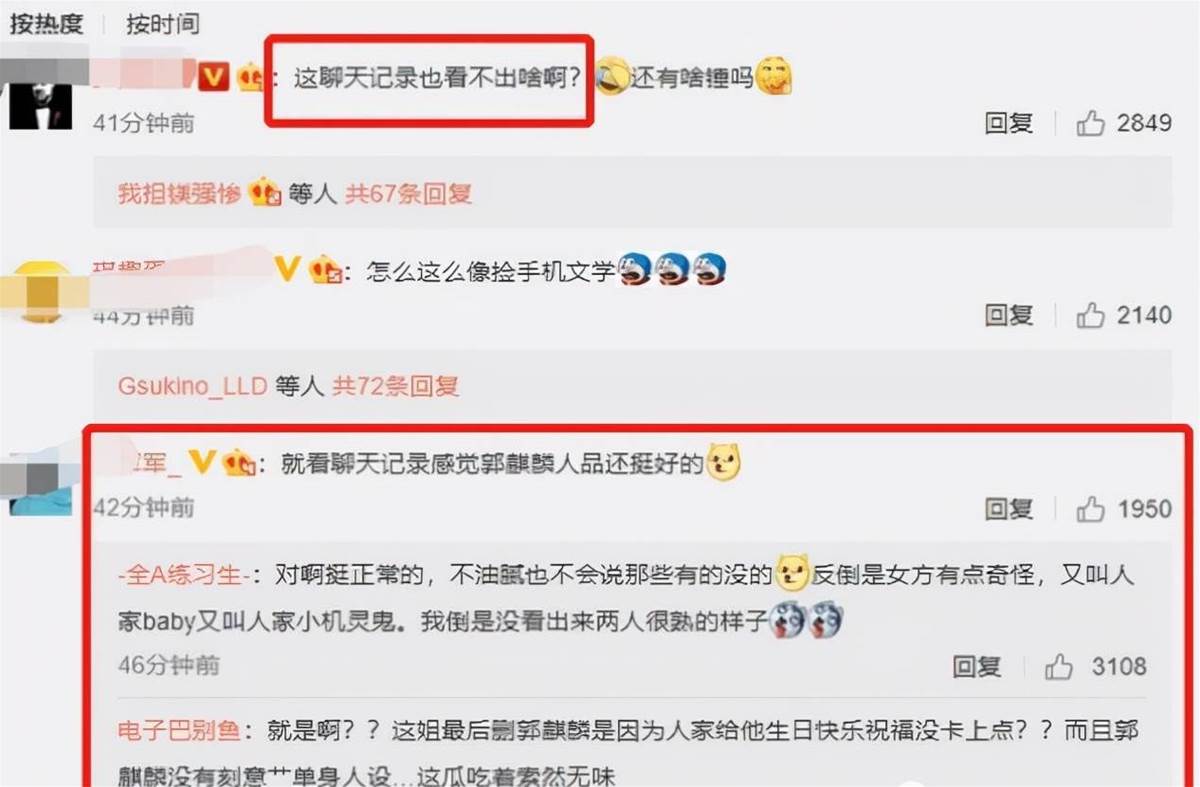Expand the 共67条回复 thread
This screenshot has height=787, width=1200.
[408, 194]
